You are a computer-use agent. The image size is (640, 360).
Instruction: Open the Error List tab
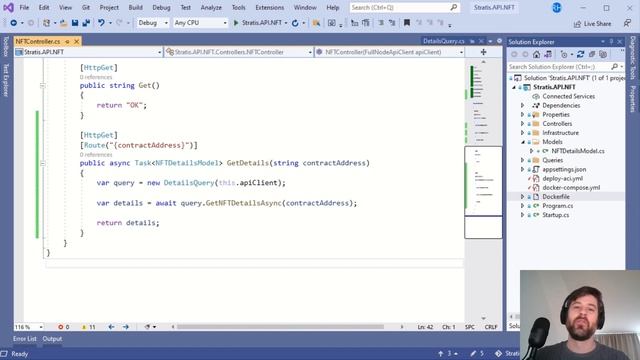[24, 339]
